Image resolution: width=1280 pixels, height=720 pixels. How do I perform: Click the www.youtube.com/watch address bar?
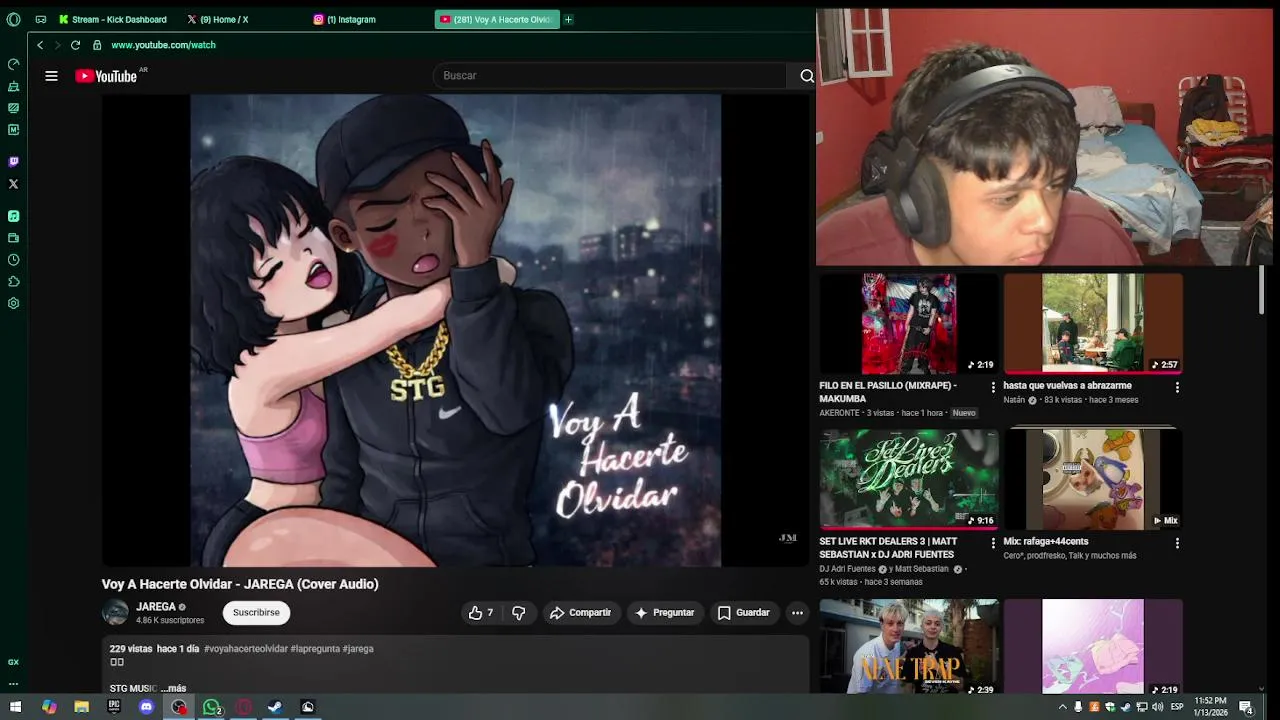click(x=163, y=45)
